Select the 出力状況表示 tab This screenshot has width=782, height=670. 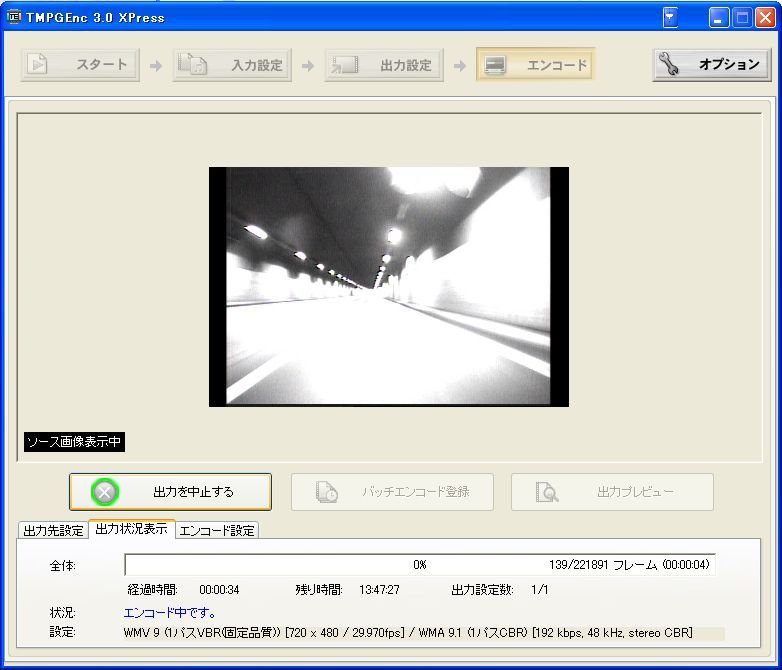[132, 529]
